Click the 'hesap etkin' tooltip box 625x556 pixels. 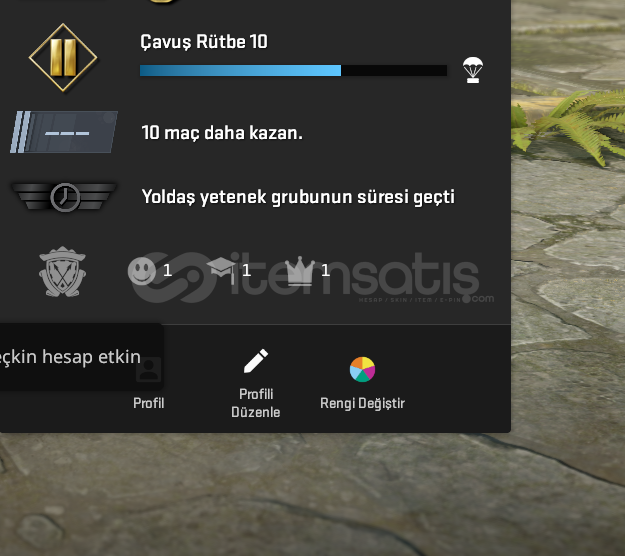tap(81, 357)
